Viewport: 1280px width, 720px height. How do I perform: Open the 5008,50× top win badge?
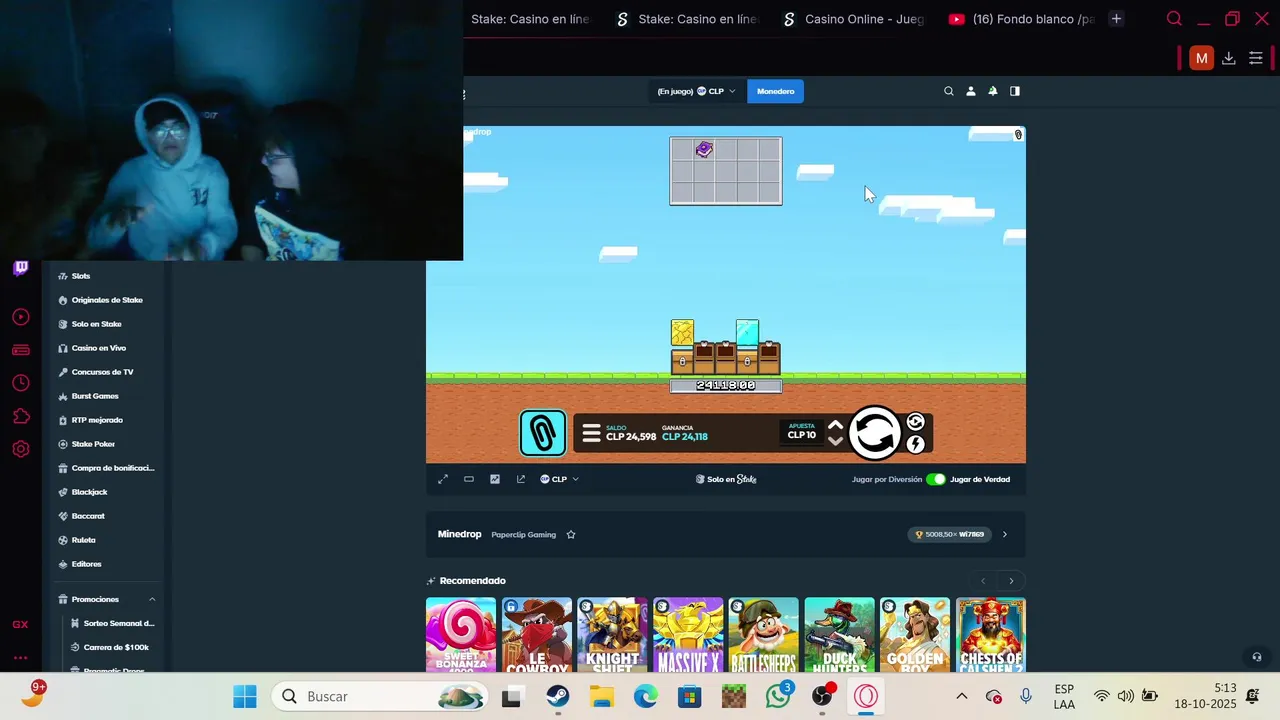pos(950,534)
